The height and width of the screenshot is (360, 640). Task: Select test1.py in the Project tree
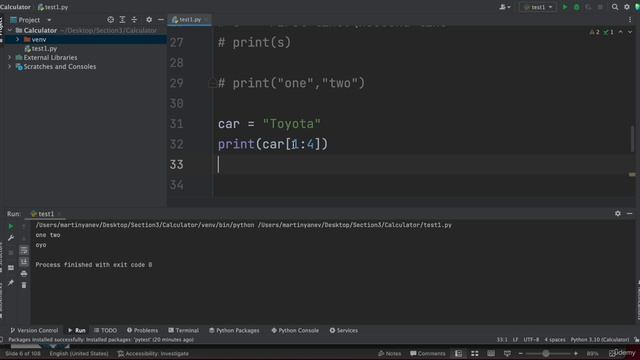(41, 49)
